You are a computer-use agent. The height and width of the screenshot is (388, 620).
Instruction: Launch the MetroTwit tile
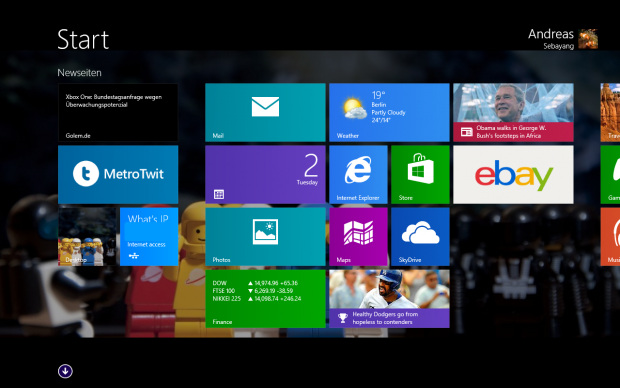tap(118, 174)
